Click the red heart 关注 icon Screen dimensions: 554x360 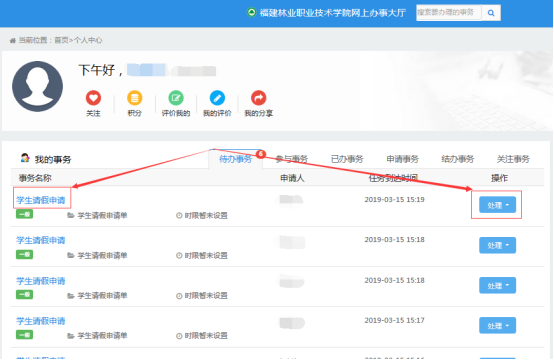[93, 98]
